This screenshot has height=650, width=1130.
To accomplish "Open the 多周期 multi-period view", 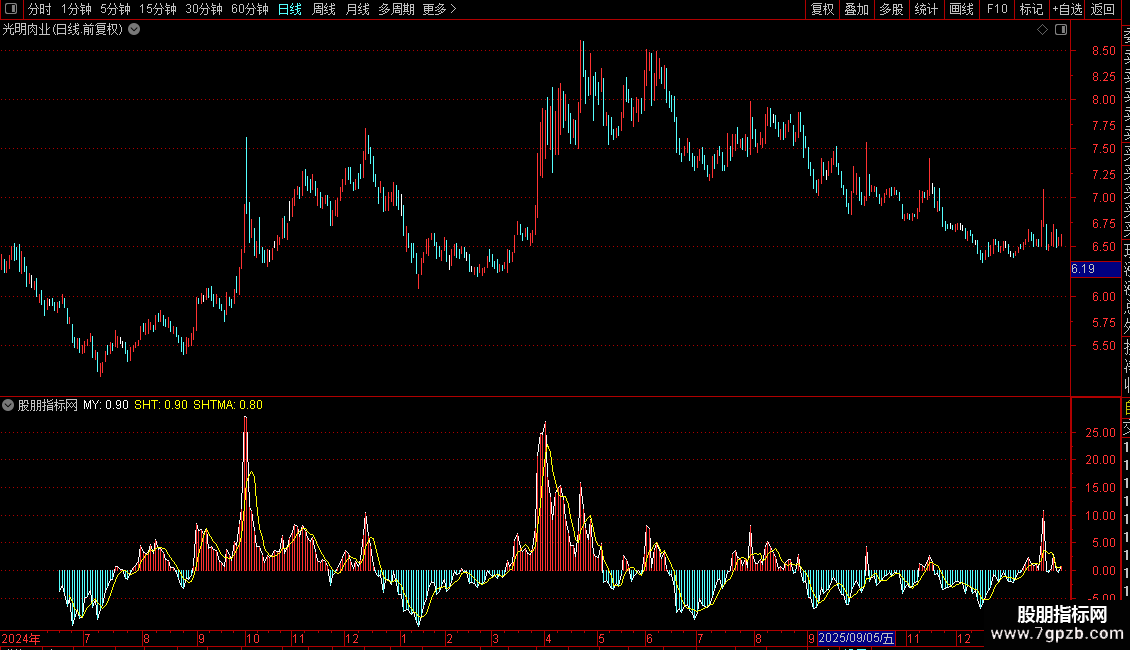I will 396,9.
